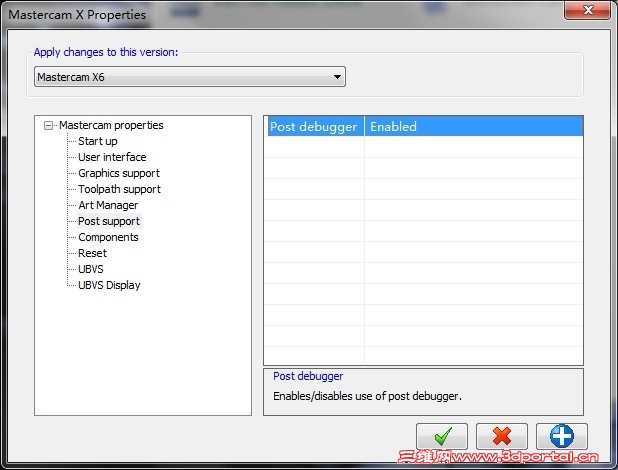Confirm changes with the green checkmark button
This screenshot has height=470, width=618.
442,436
